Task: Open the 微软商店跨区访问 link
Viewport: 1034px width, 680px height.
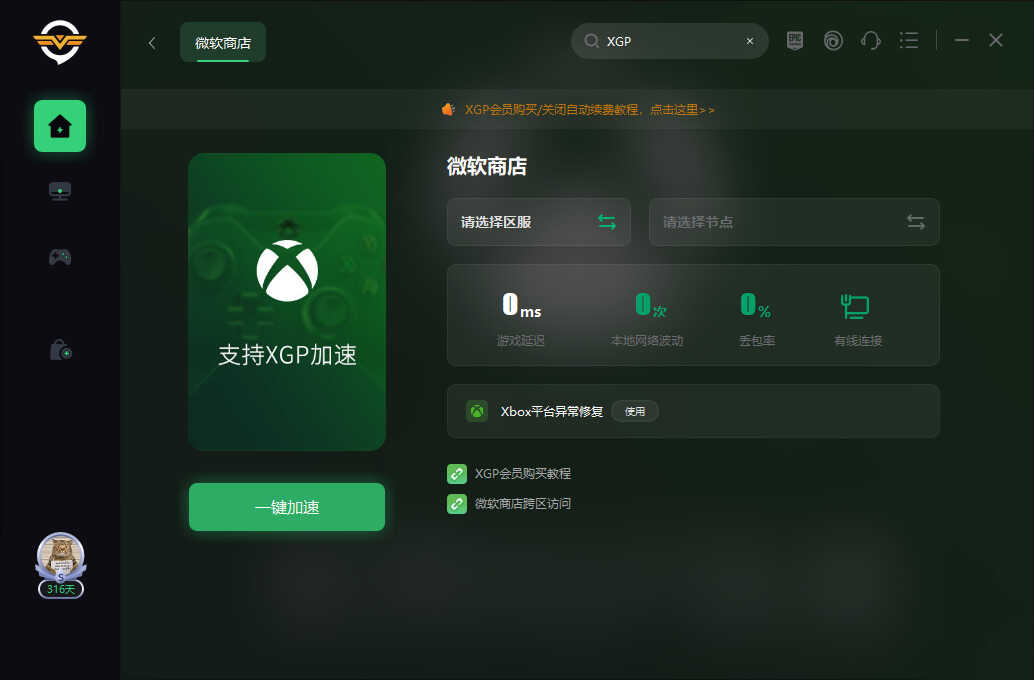Action: pos(523,504)
